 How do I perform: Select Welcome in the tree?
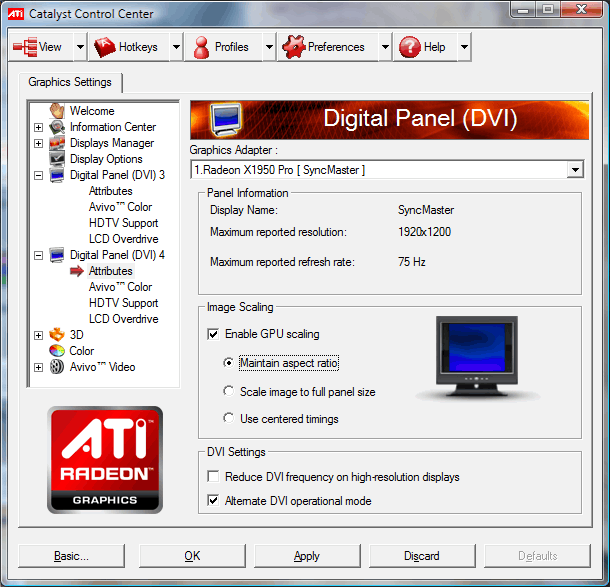point(92,111)
